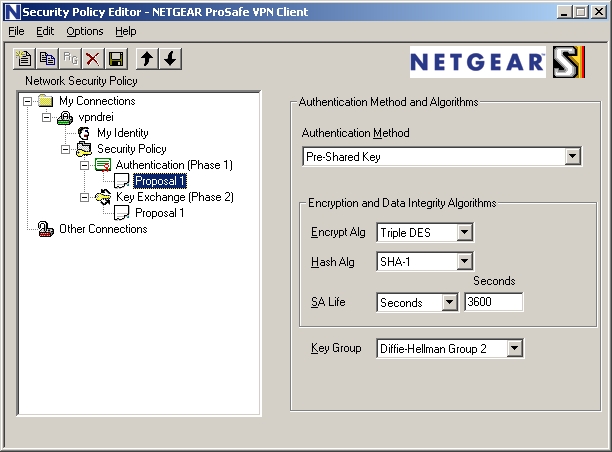Click the My Connections folder icon
Screen dimensions: 612x452
click(x=46, y=101)
